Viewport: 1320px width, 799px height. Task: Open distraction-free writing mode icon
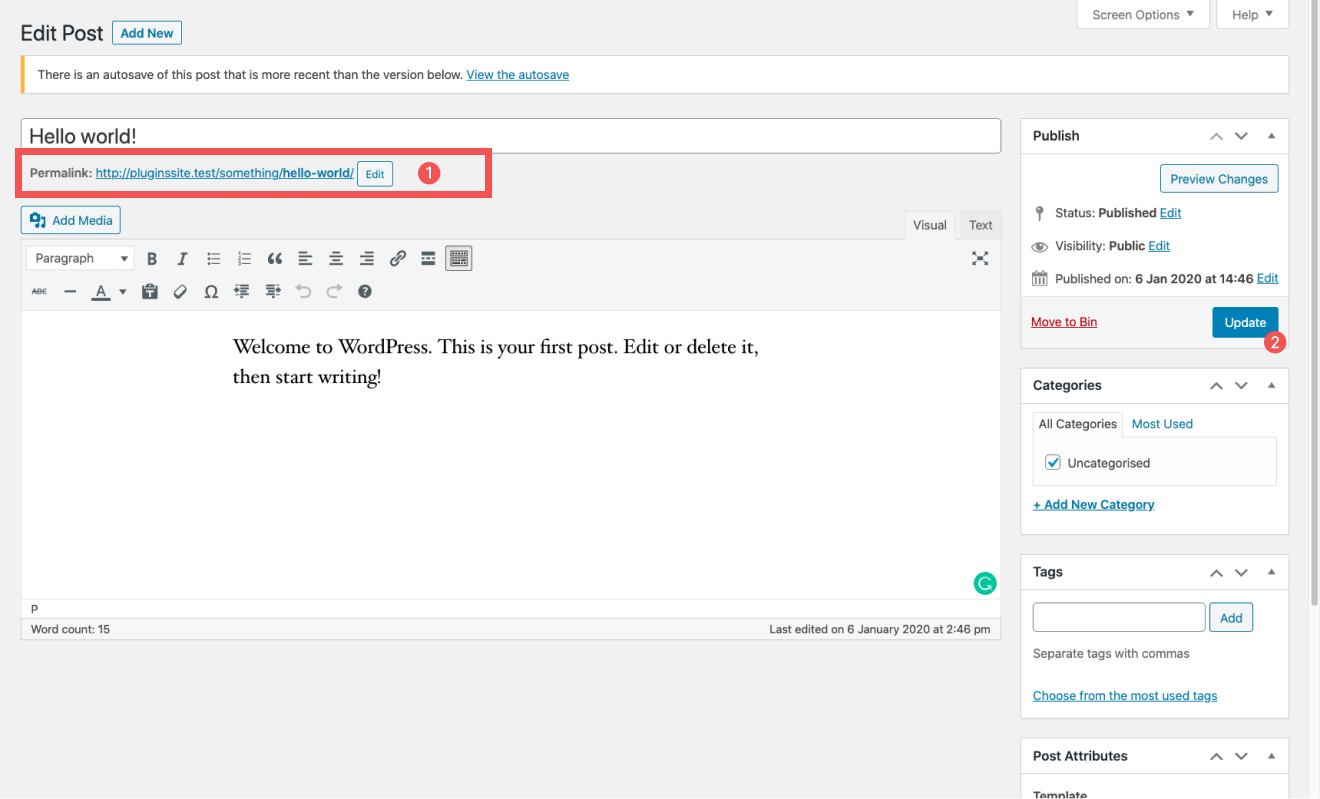click(980, 258)
